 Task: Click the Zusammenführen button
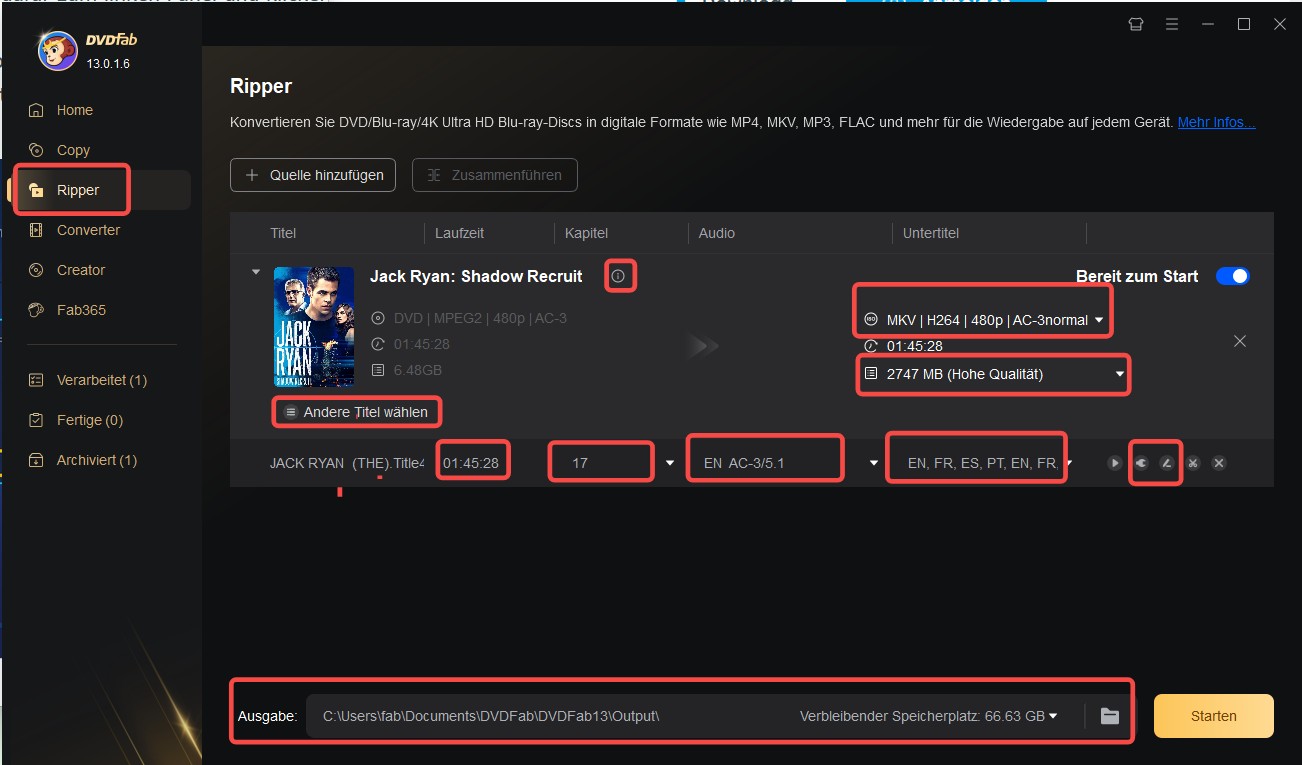click(494, 175)
